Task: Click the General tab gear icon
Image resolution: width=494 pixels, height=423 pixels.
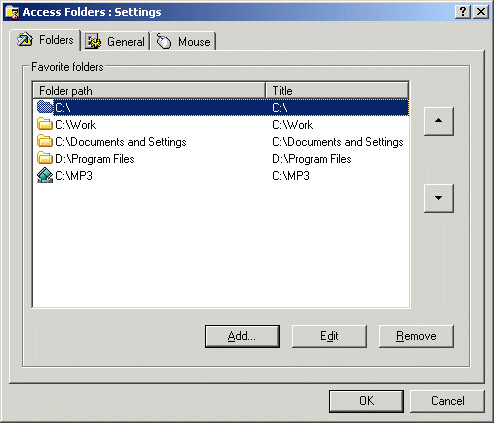Action: pyautogui.click(x=93, y=41)
